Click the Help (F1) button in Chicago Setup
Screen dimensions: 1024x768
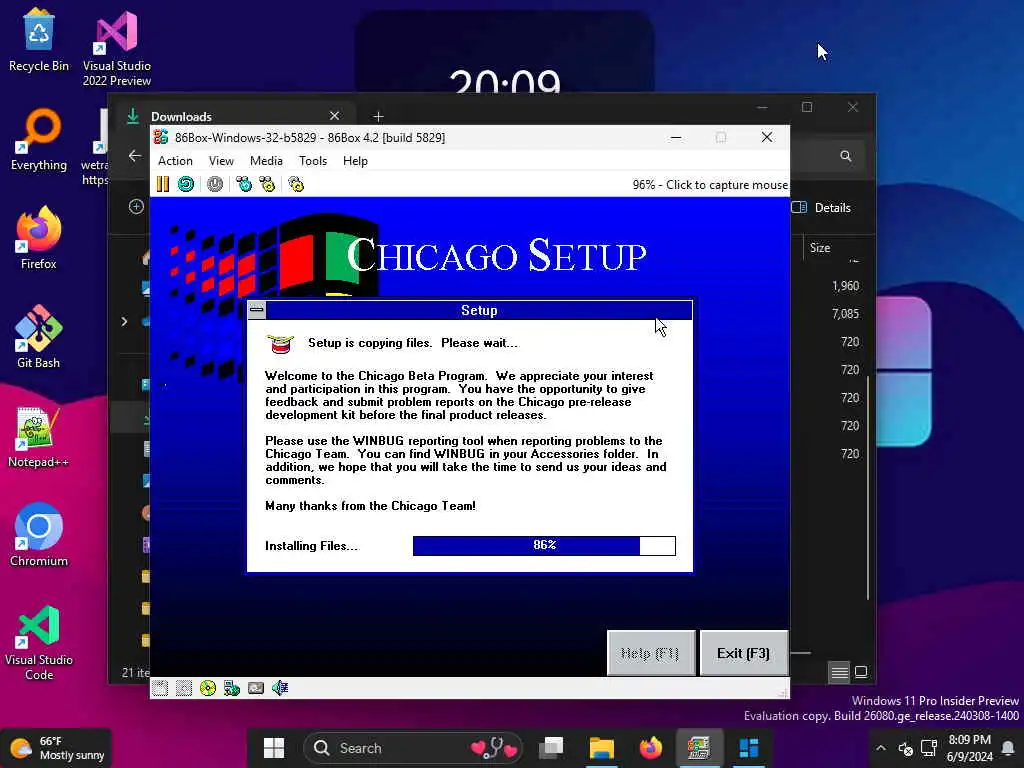650,653
